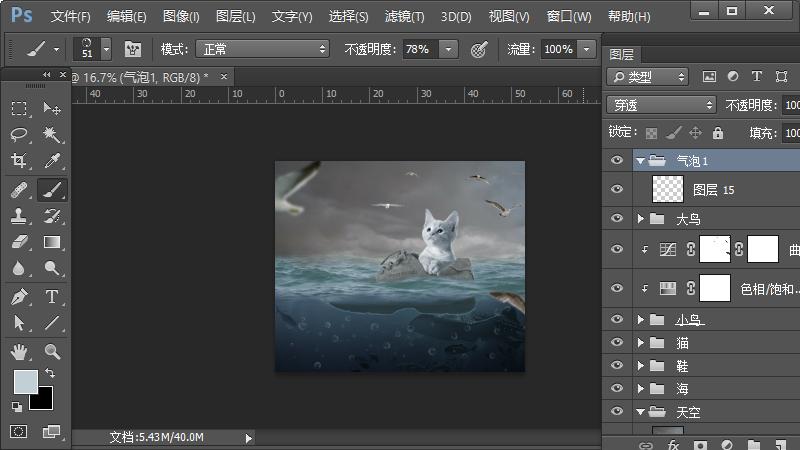This screenshot has width=800, height=450.
Task: Filter layers by pixel layer type
Action: point(709,77)
